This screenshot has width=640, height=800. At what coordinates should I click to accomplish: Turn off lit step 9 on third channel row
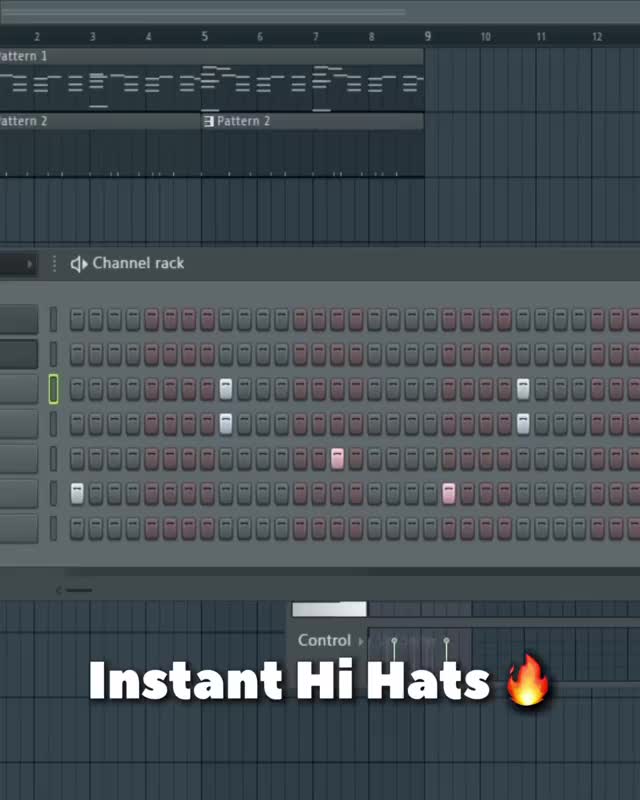(x=226, y=389)
